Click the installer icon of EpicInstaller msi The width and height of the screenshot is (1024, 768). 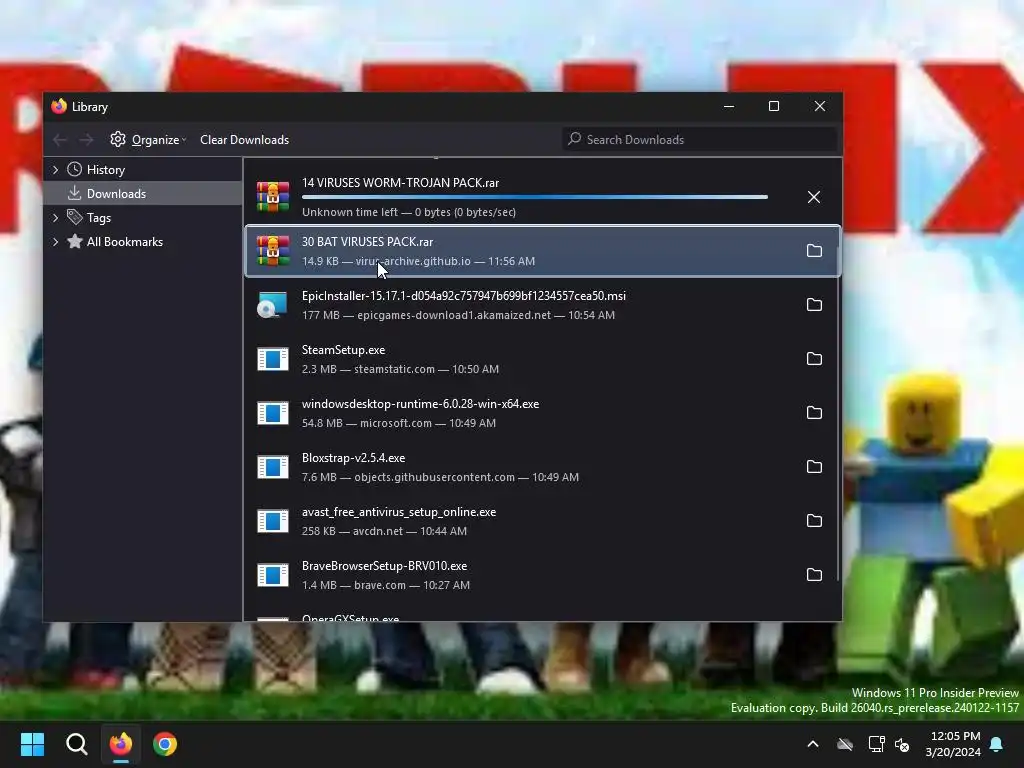273,305
